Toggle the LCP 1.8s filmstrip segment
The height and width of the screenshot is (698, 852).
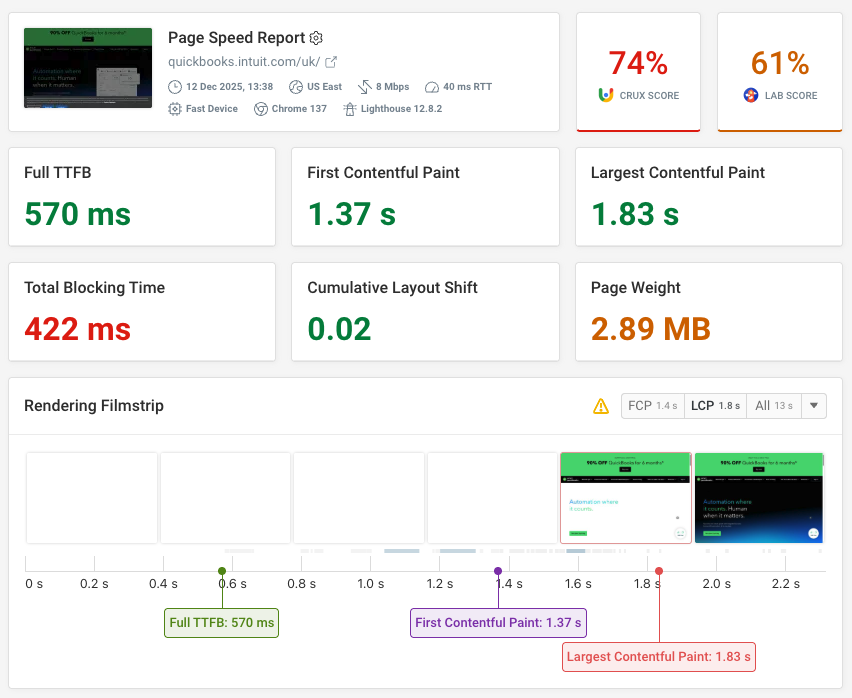715,406
